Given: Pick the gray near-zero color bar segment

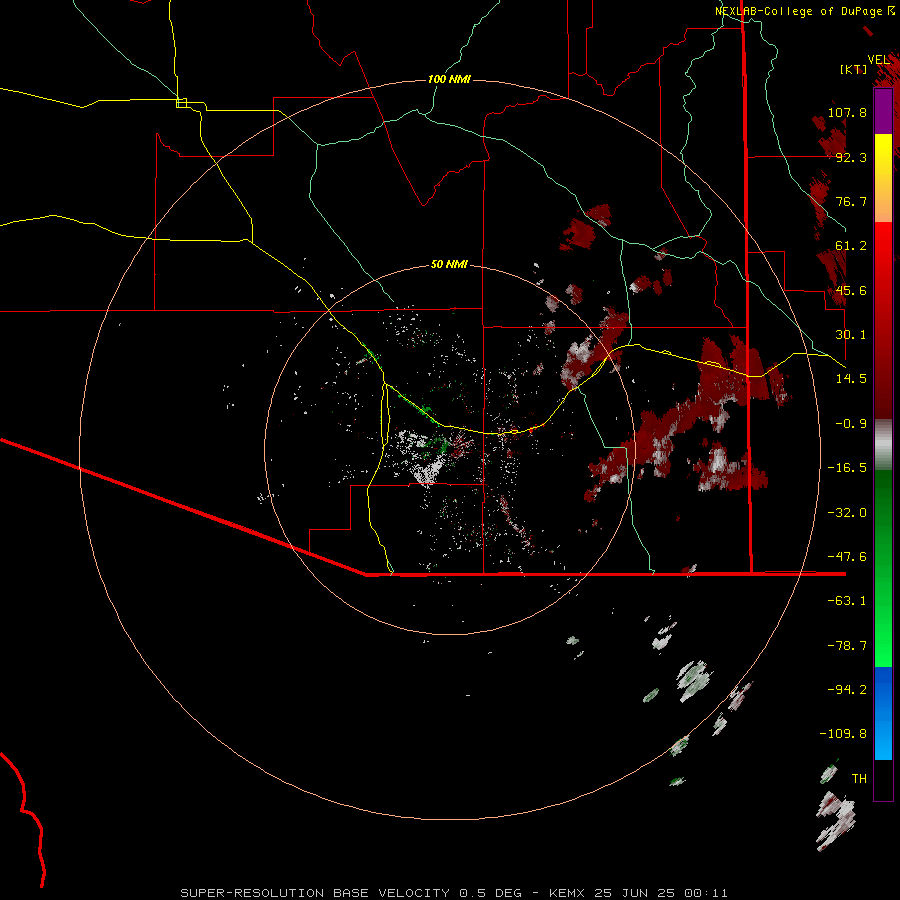Looking at the screenshot, I should click(883, 445).
